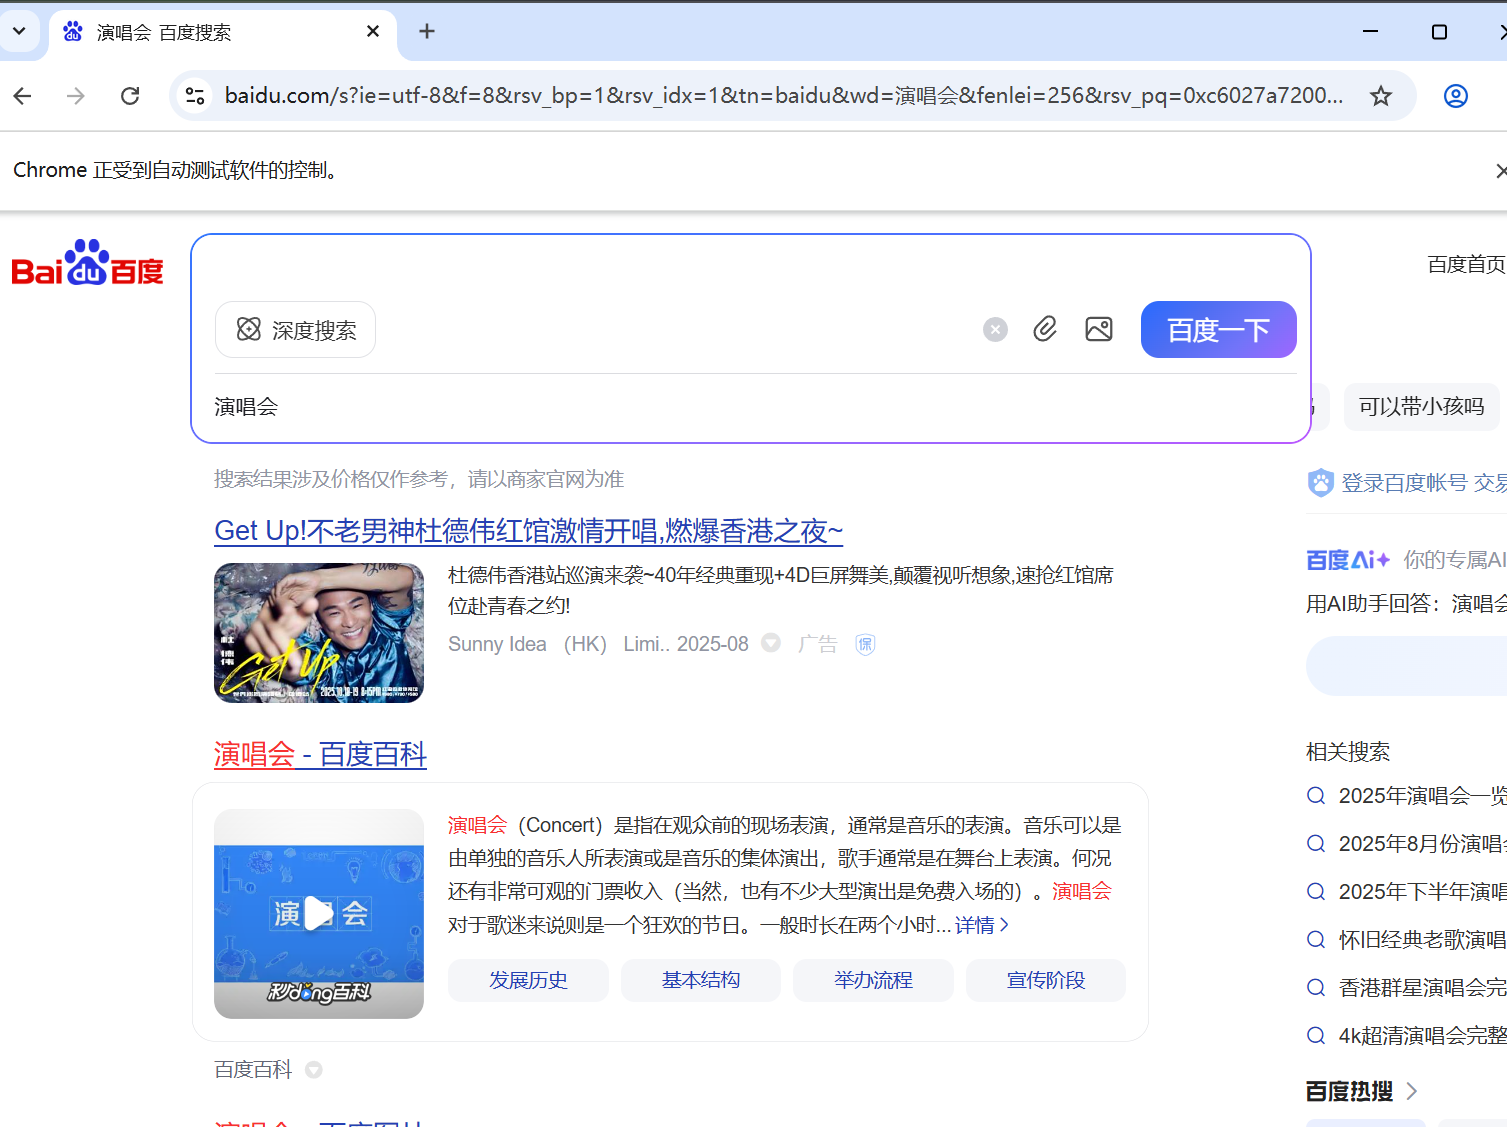Play the 演唱会 秒懂百科 video thumbnail
Screen dimensions: 1507x1127
(319, 914)
